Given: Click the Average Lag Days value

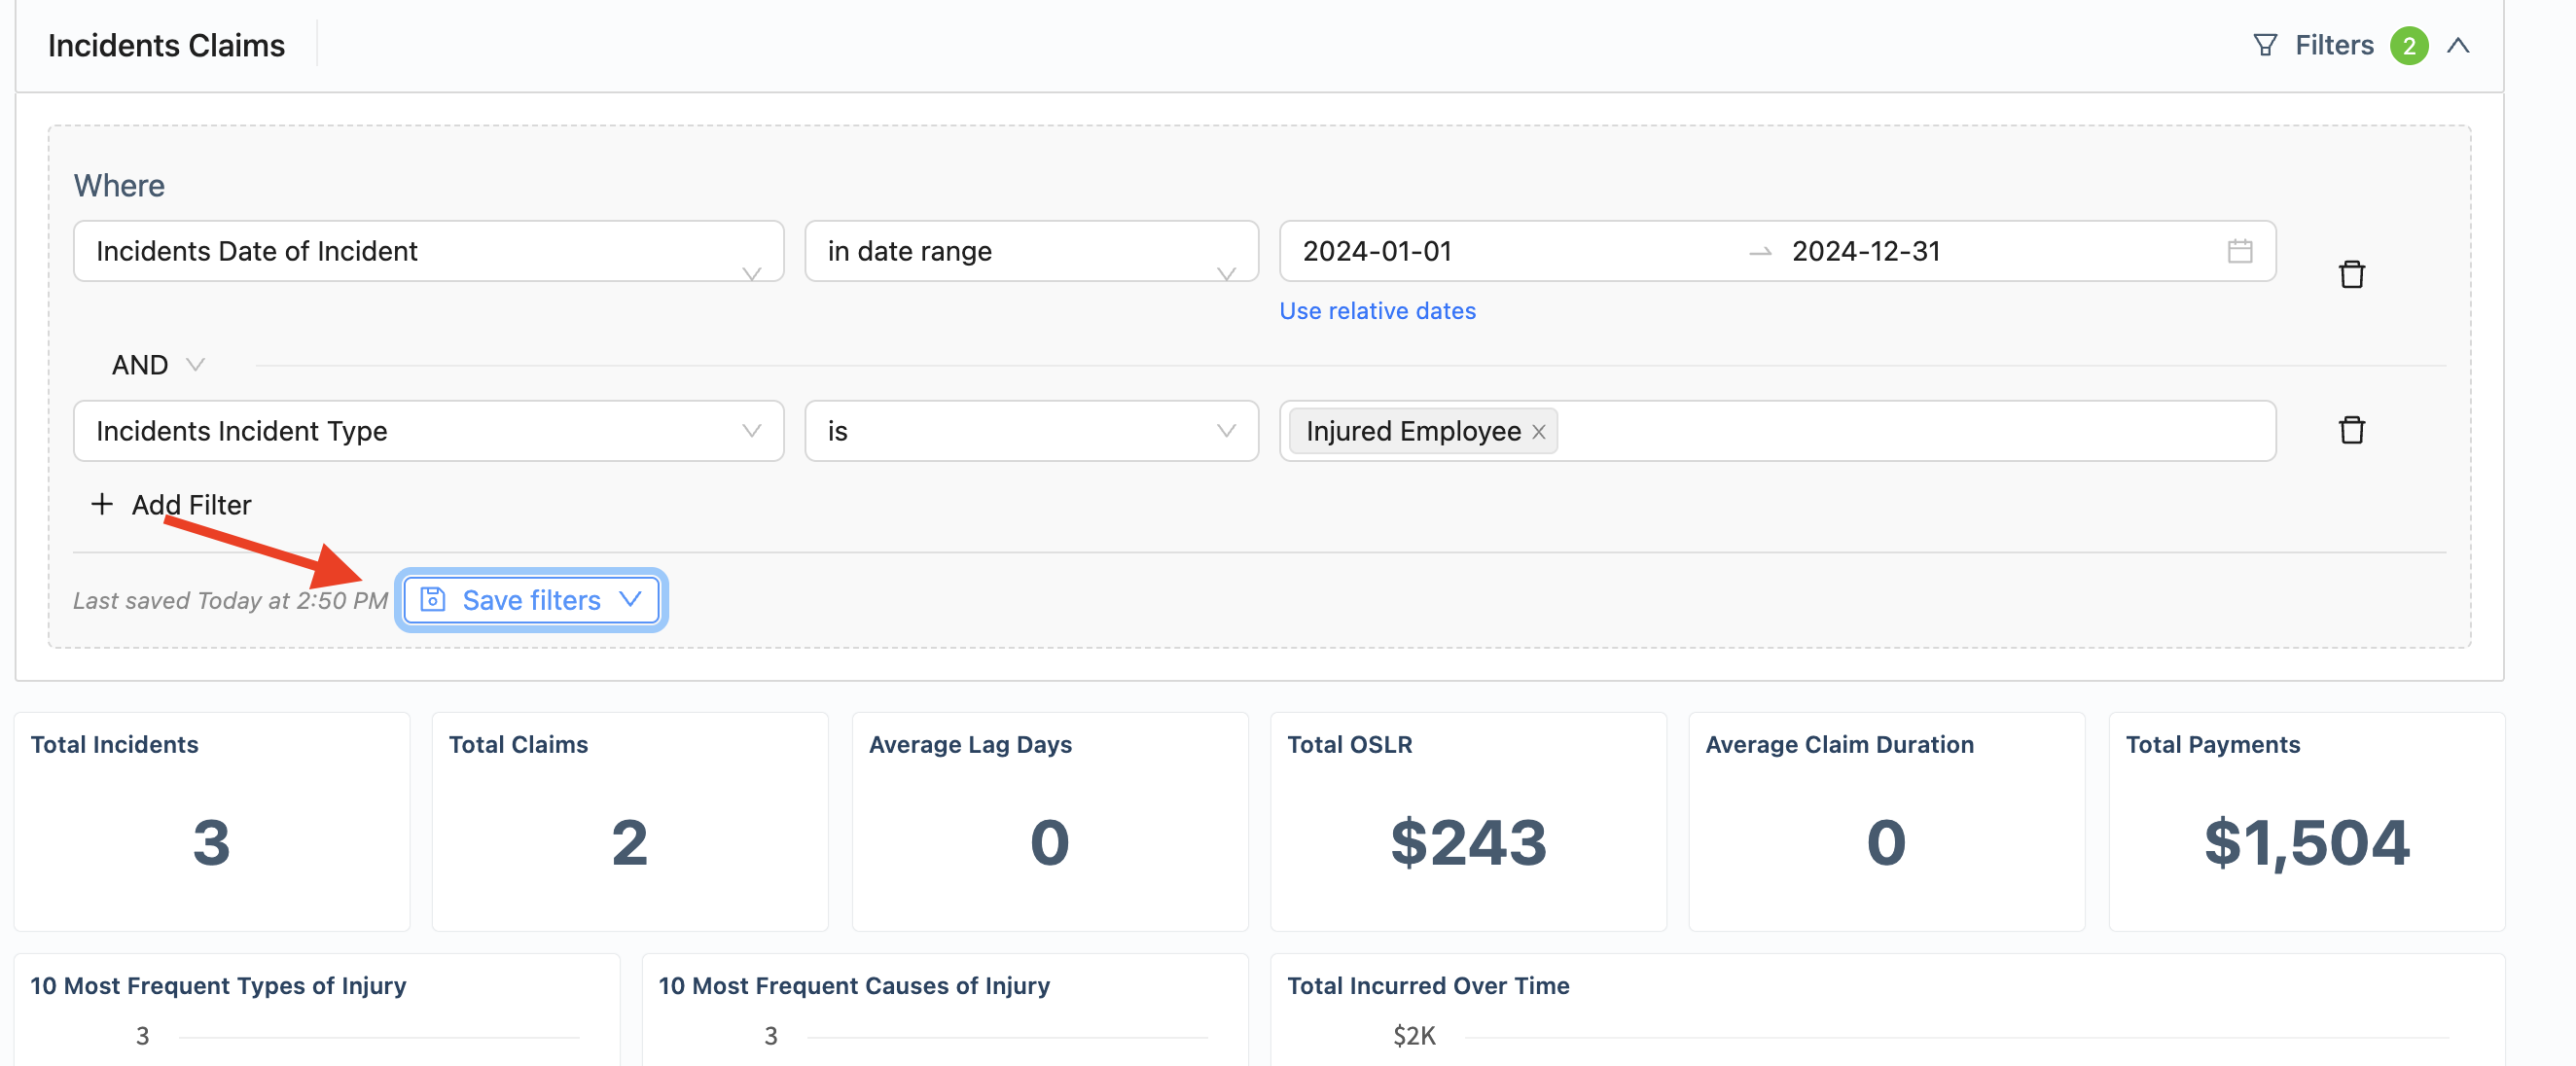Looking at the screenshot, I should coord(1049,842).
